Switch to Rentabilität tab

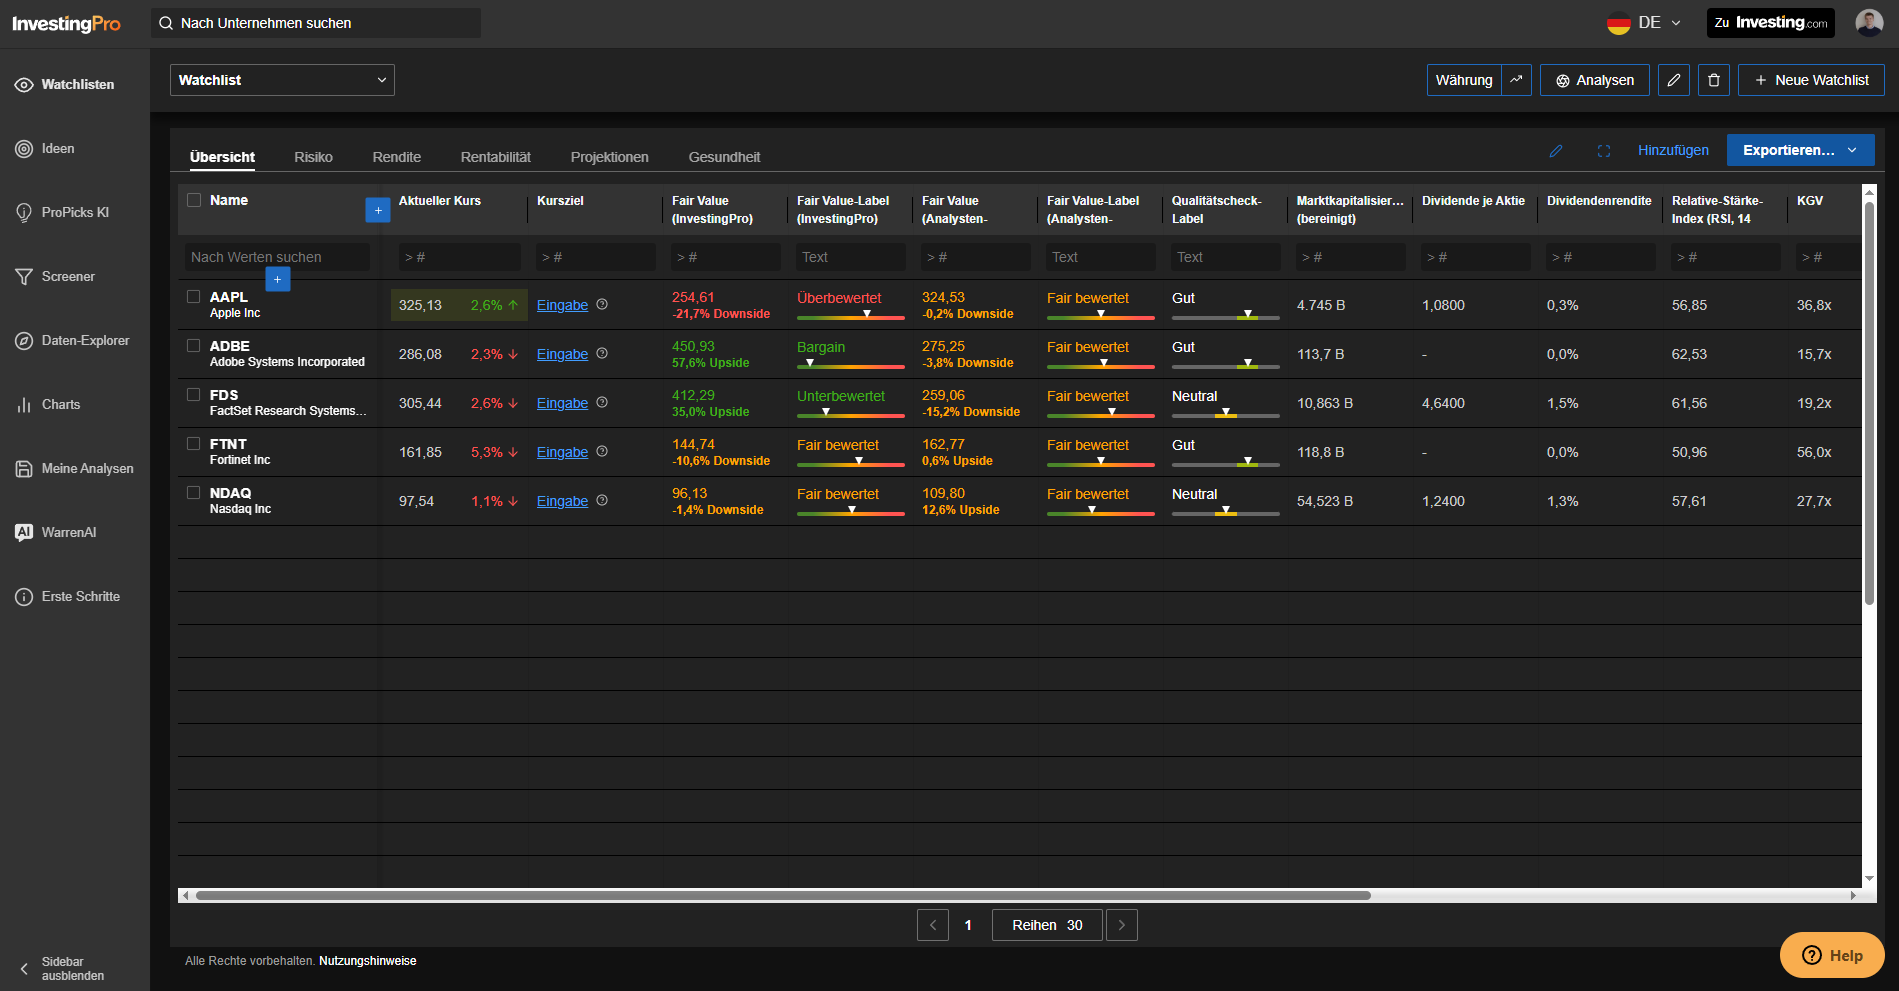(x=496, y=157)
